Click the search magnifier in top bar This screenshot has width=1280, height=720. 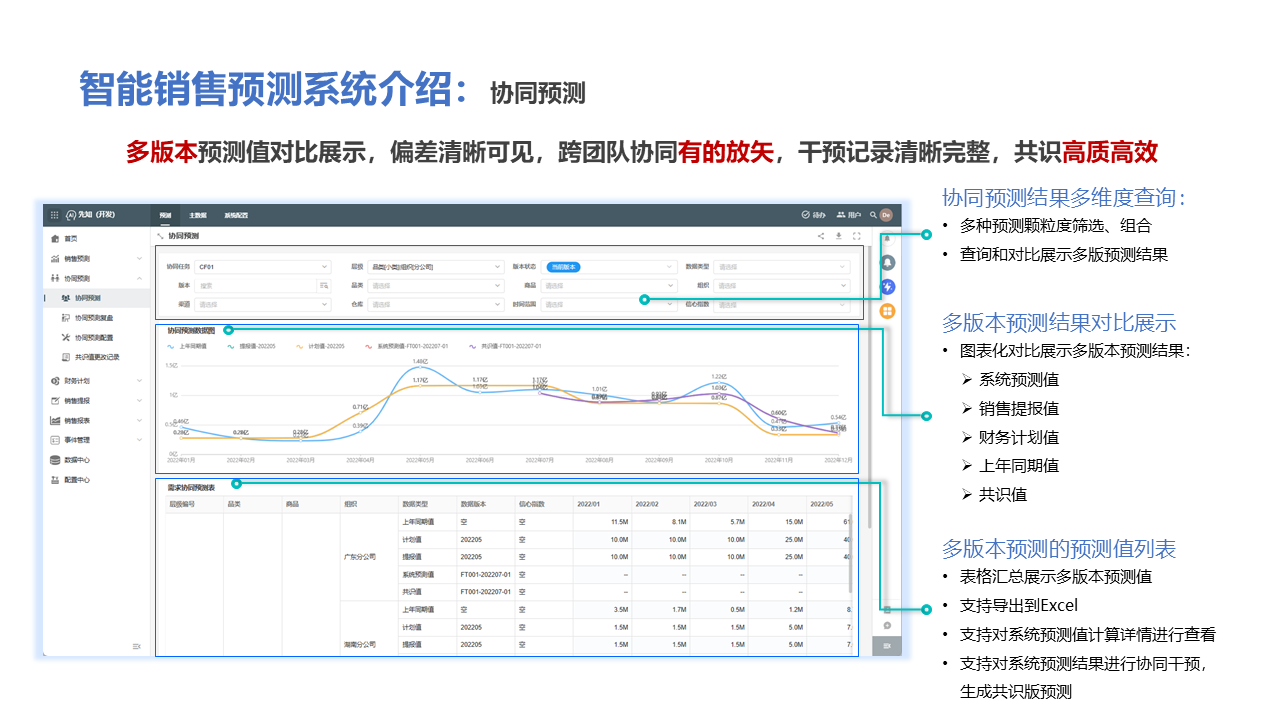(873, 215)
